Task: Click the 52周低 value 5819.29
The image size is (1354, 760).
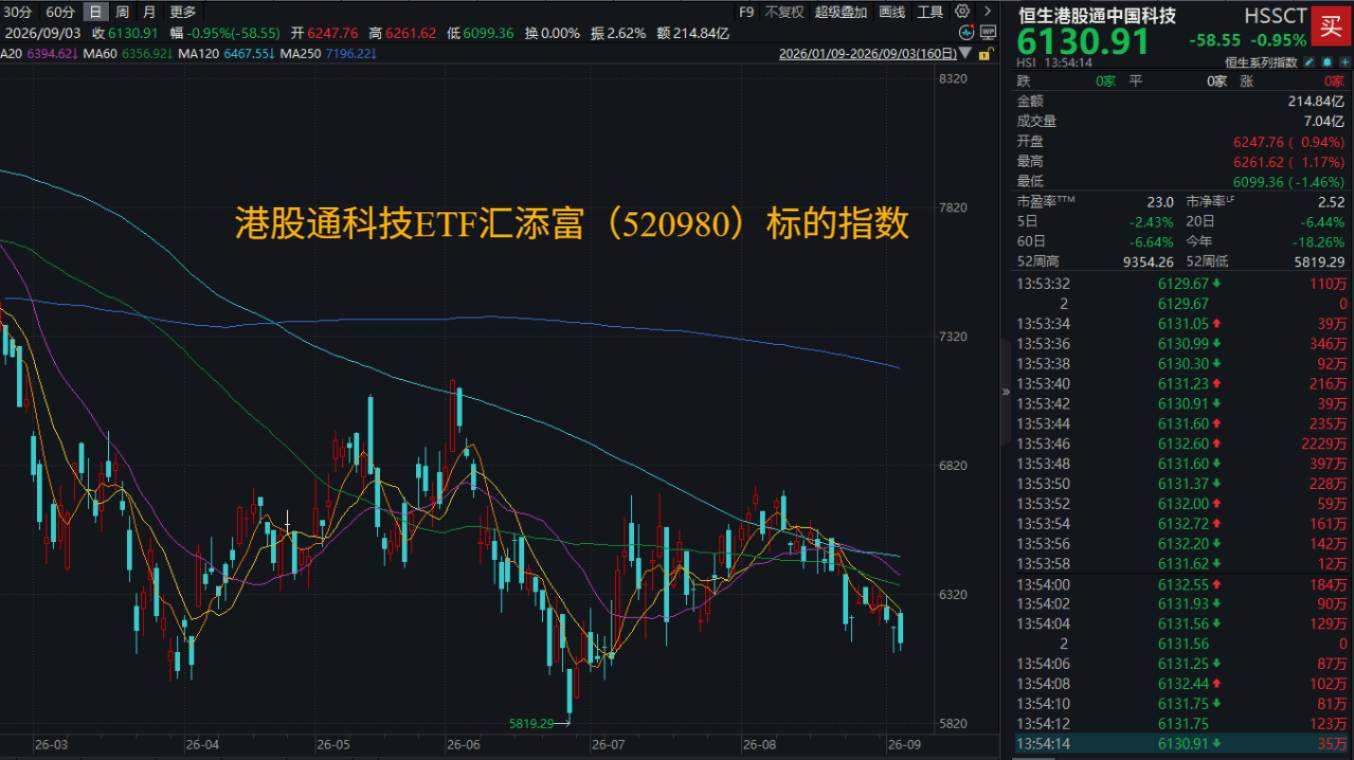Action: [x=1320, y=261]
